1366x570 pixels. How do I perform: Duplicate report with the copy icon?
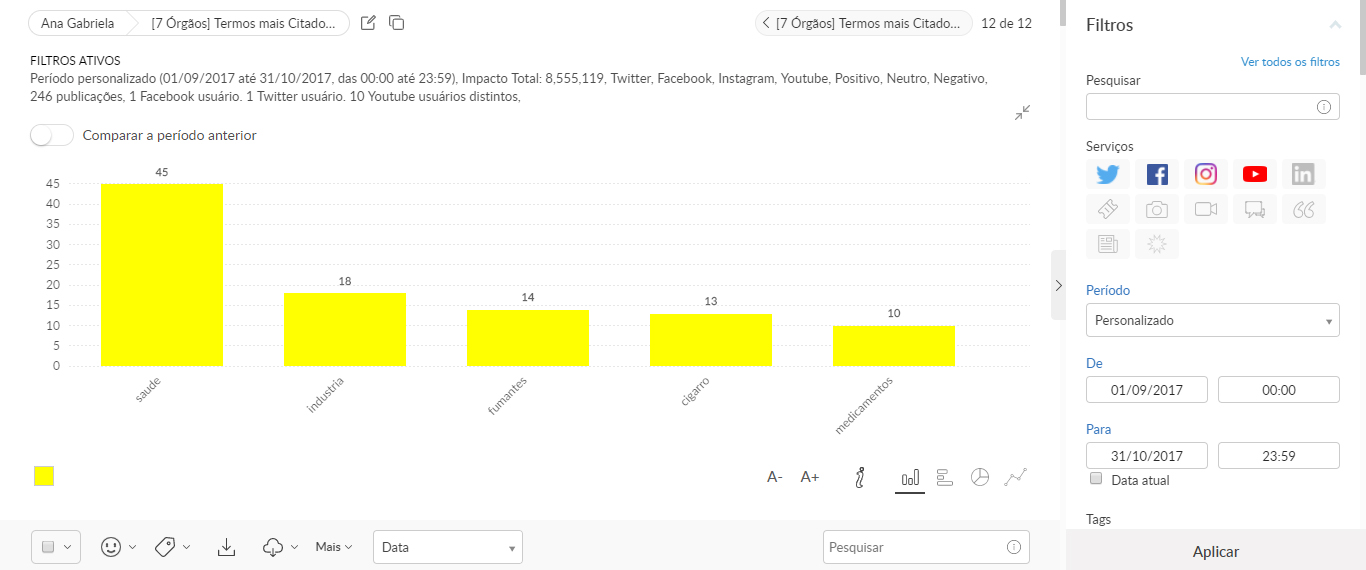click(x=397, y=23)
